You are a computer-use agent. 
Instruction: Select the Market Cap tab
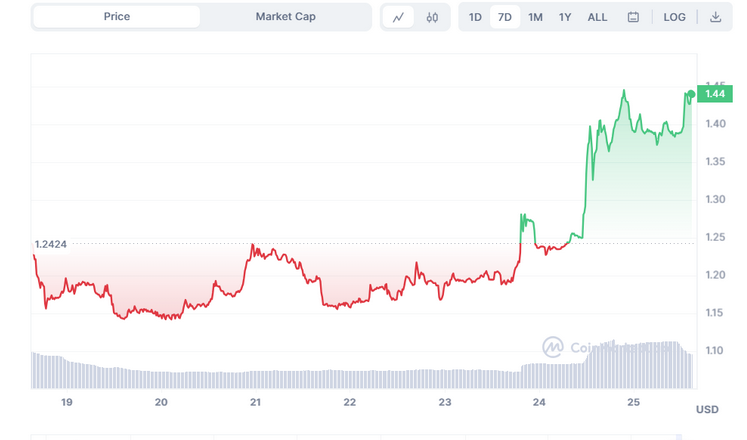tap(285, 17)
